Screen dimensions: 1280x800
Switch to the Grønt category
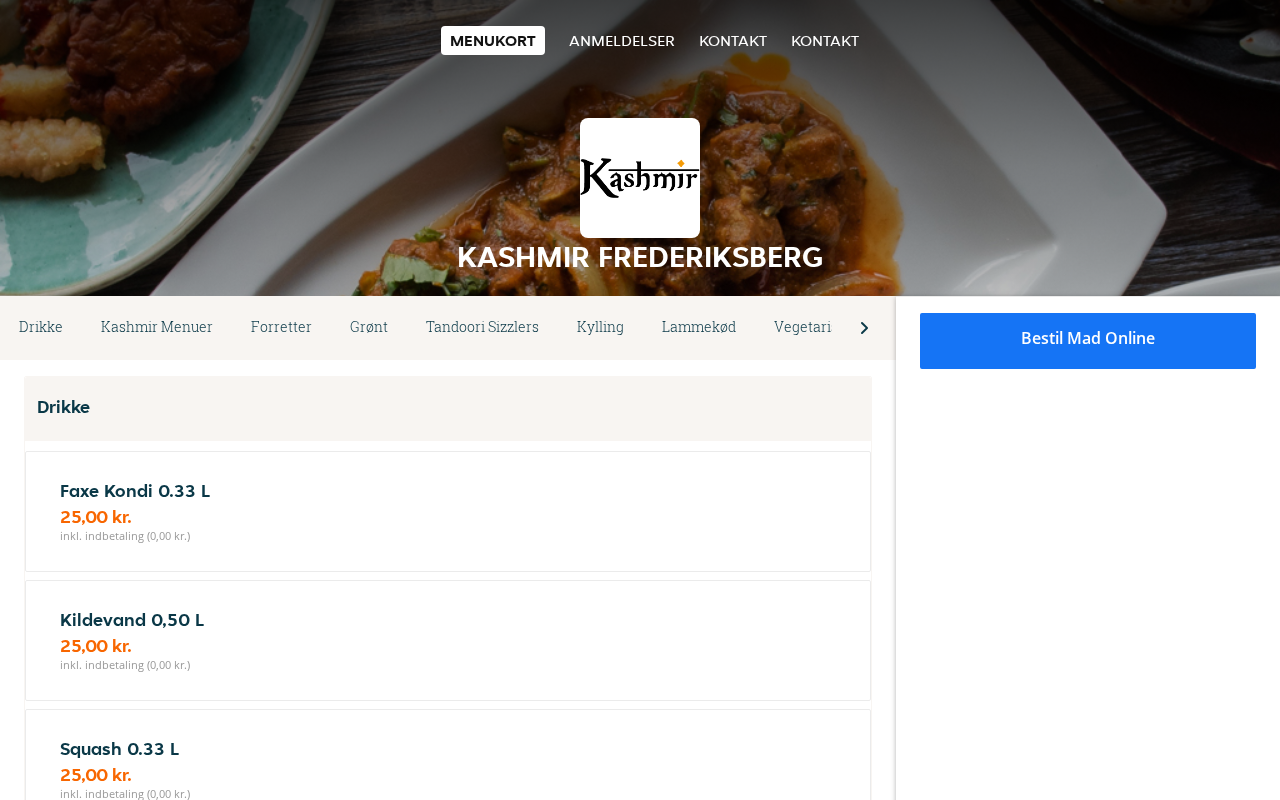369,327
